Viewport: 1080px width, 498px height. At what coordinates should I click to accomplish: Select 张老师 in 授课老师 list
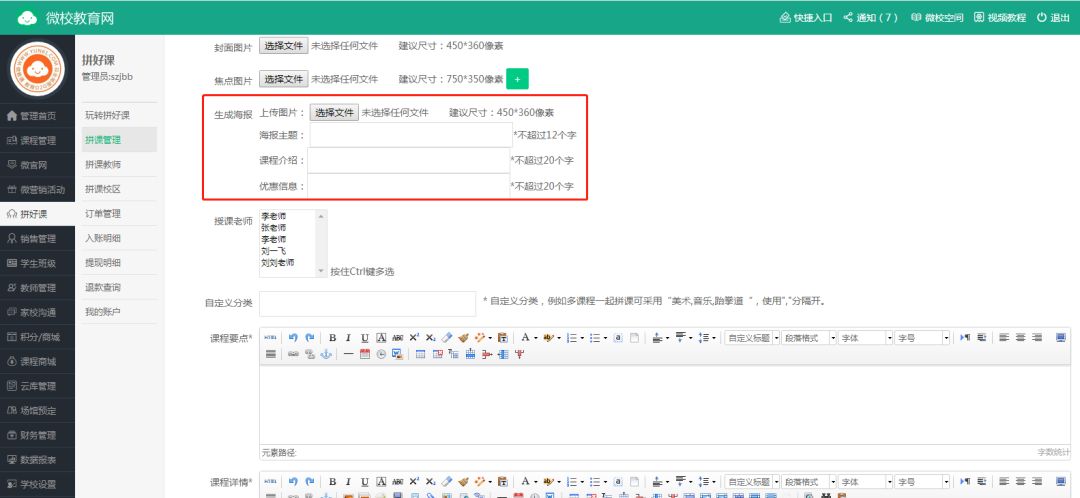coord(273,227)
